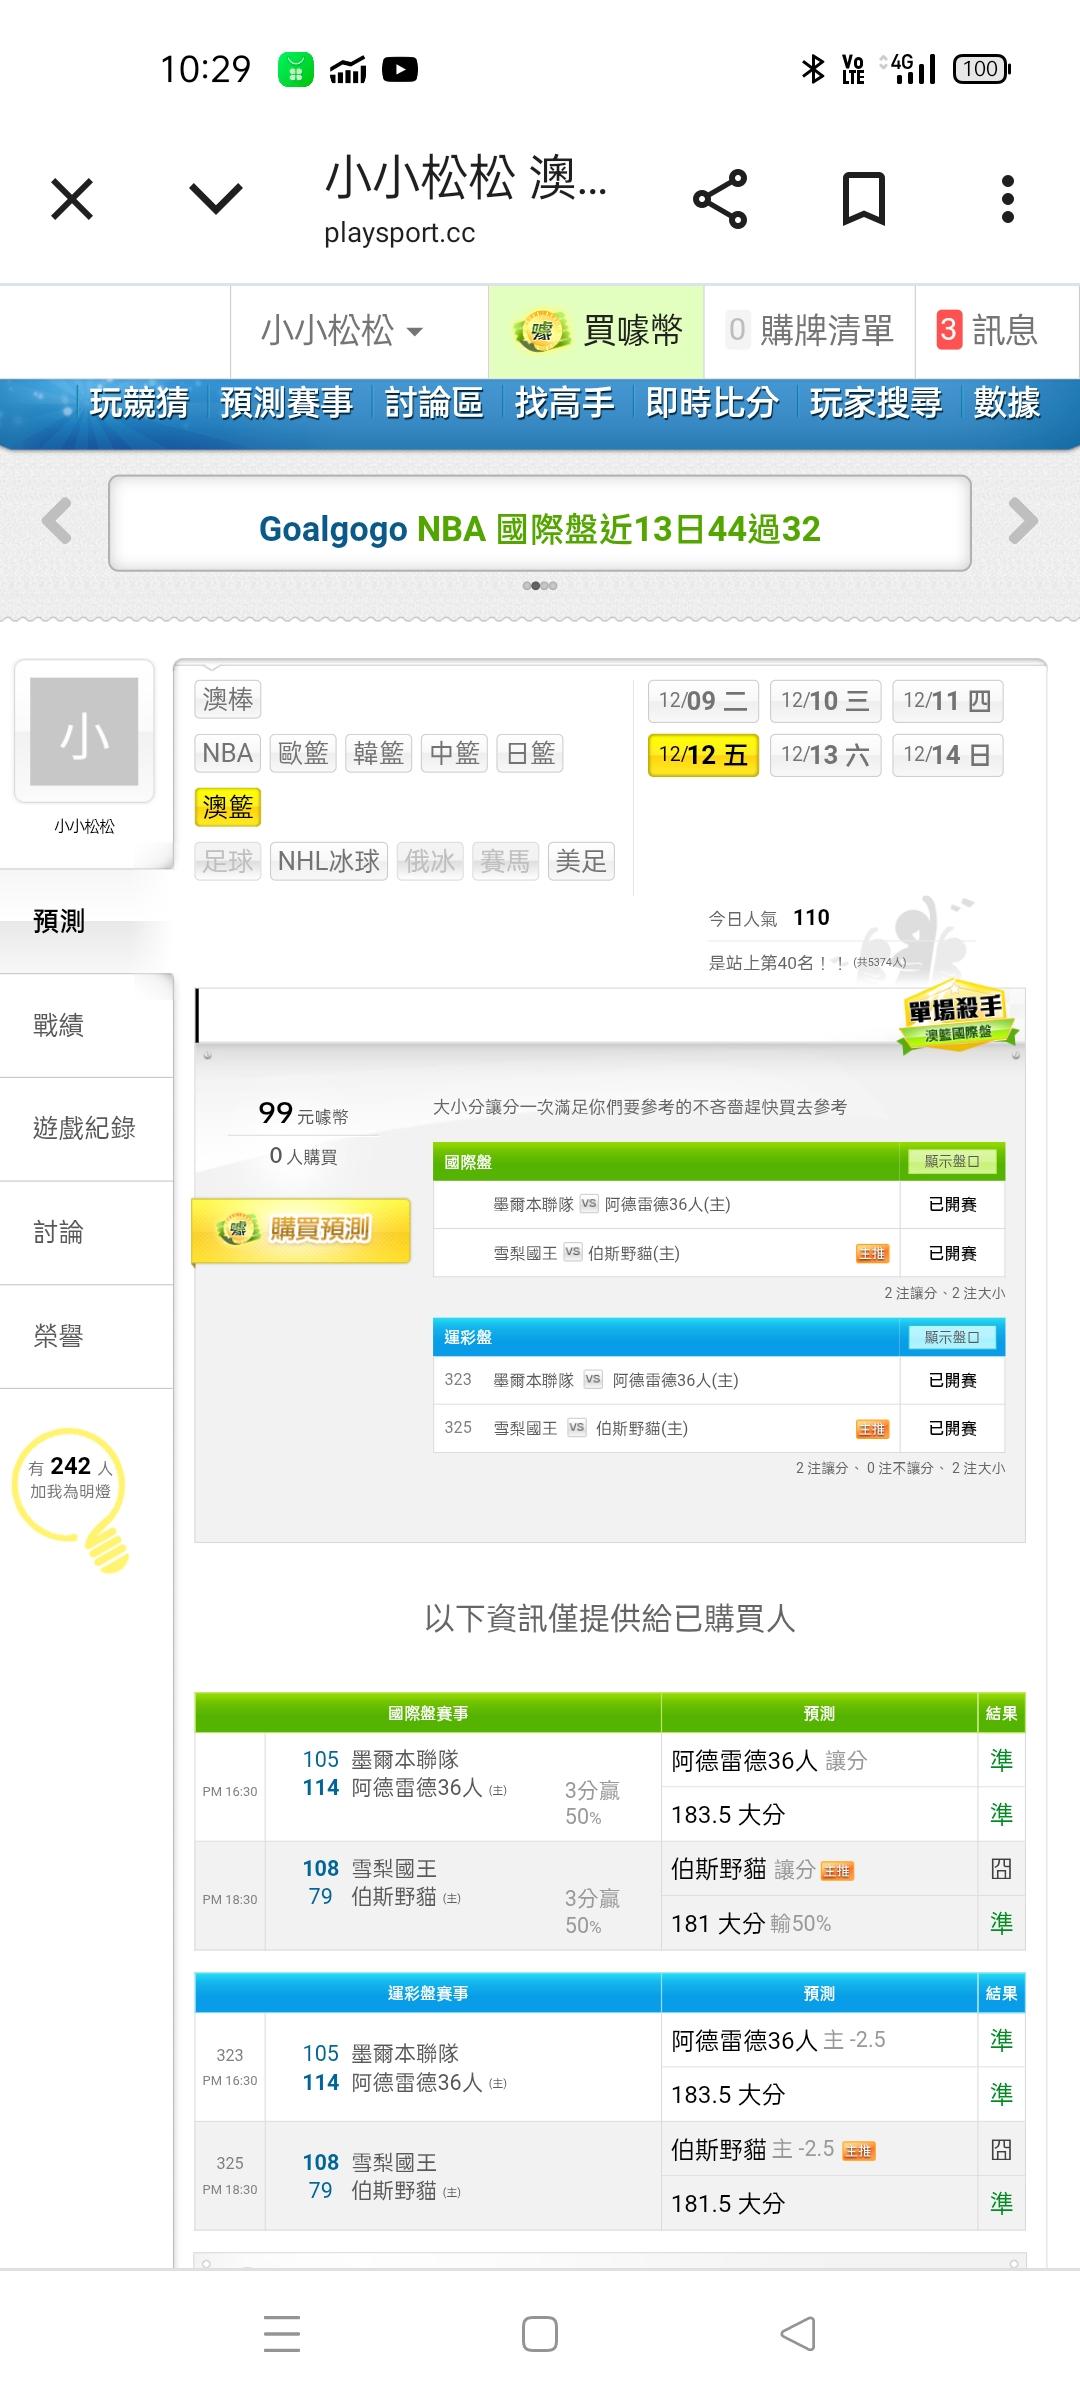Open 戰績 sidebar tab
This screenshot has height=2400, width=1080.
(x=87, y=1025)
